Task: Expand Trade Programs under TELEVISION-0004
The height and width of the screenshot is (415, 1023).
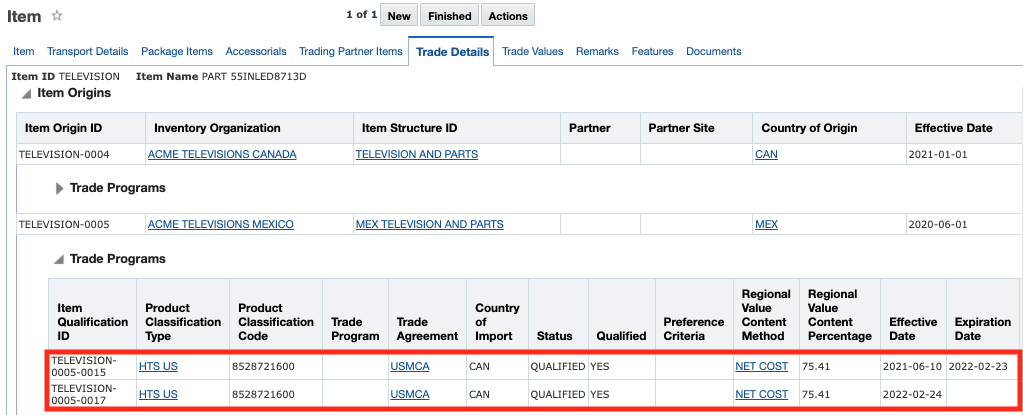Action: (x=60, y=188)
